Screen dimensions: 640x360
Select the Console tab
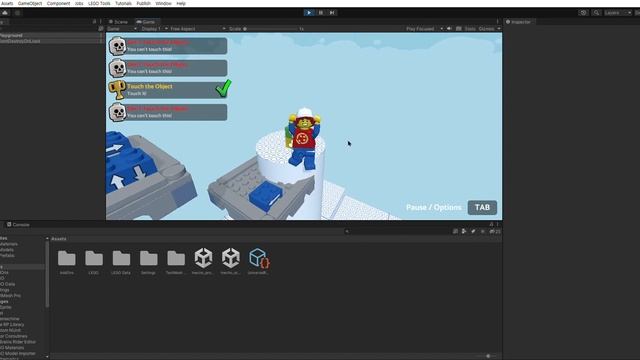(18, 224)
